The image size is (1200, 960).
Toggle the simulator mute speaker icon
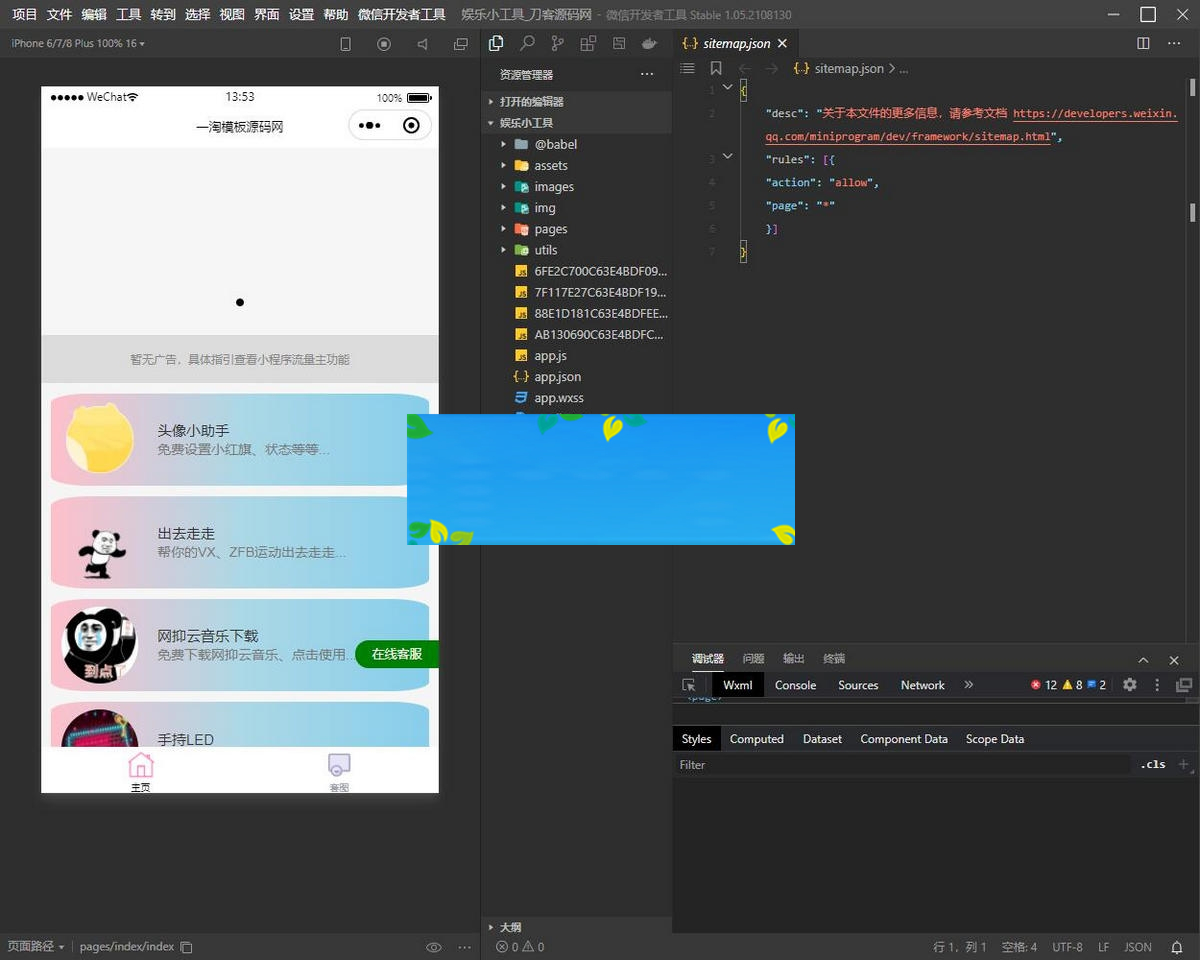pos(422,44)
